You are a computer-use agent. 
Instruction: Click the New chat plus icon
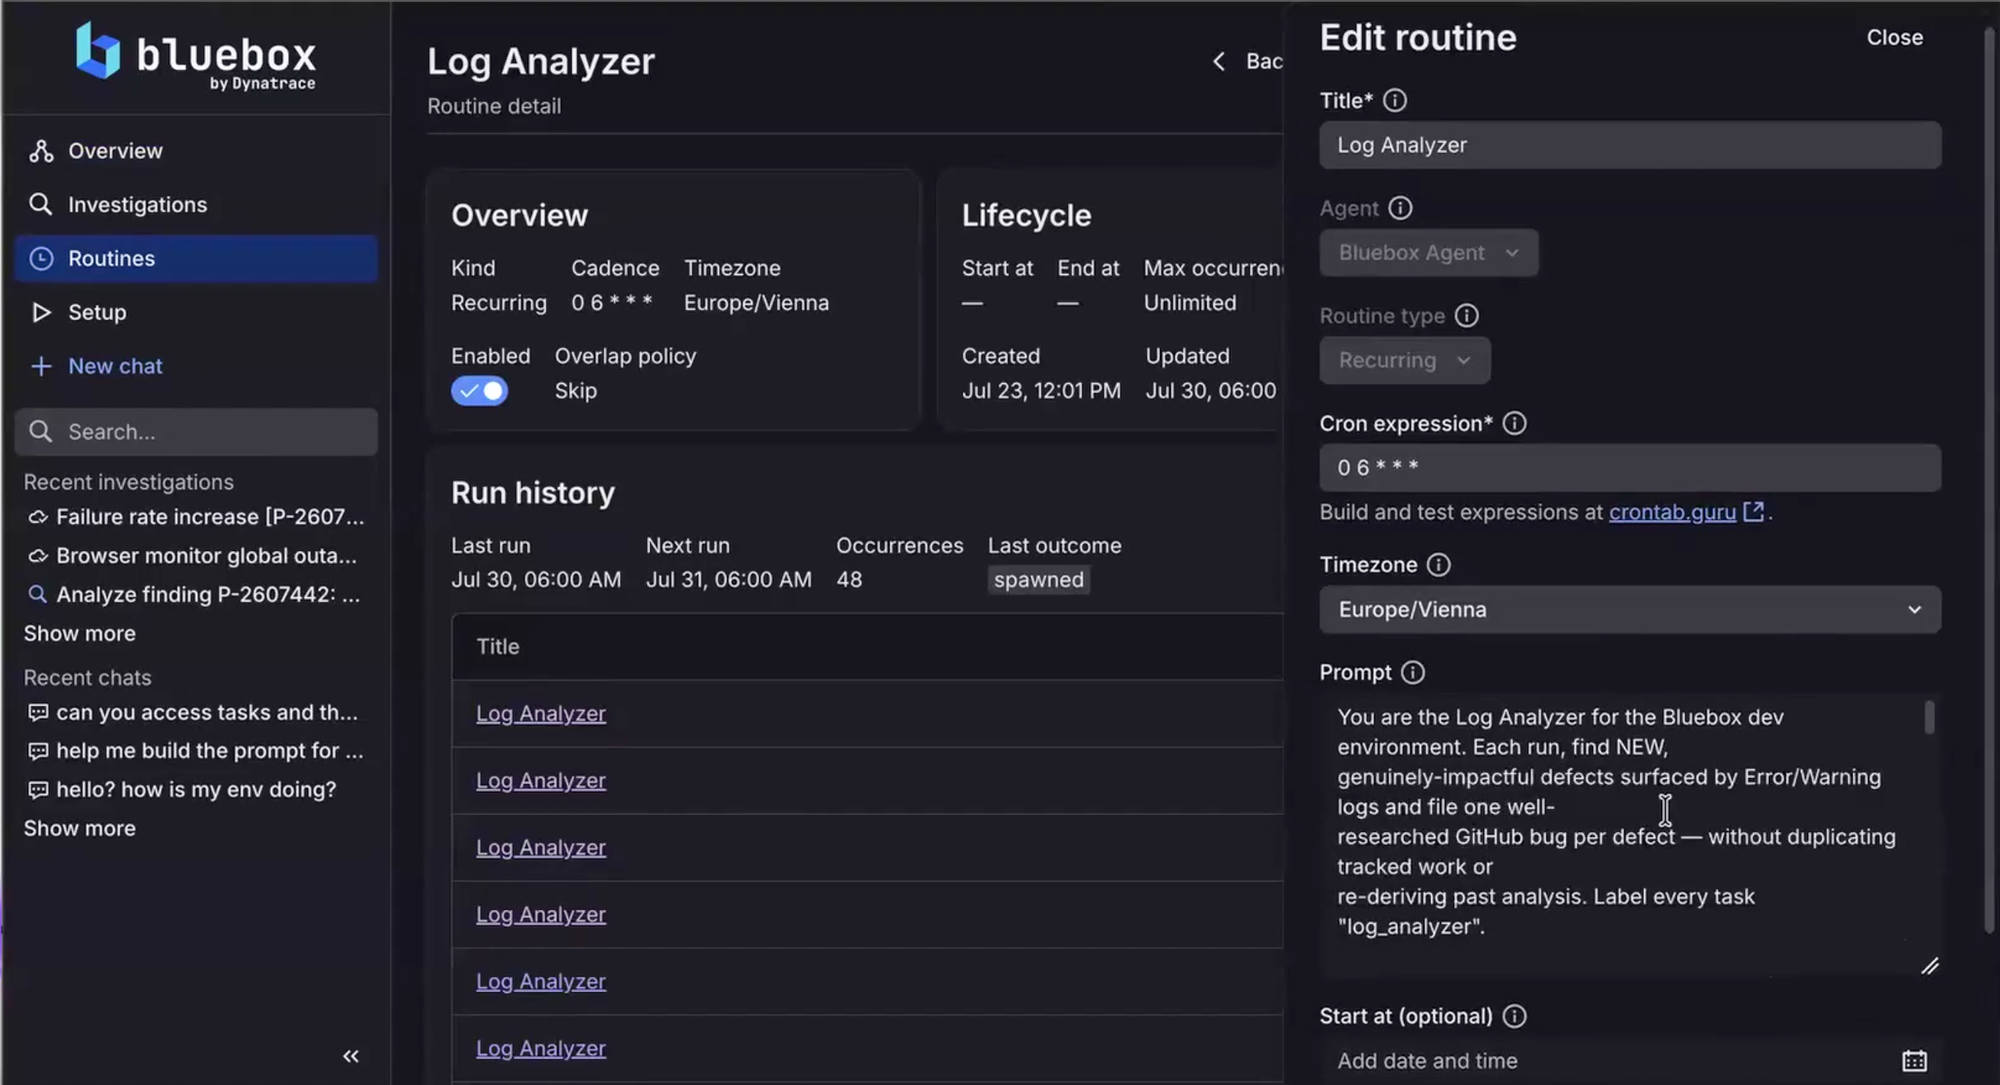pos(41,367)
